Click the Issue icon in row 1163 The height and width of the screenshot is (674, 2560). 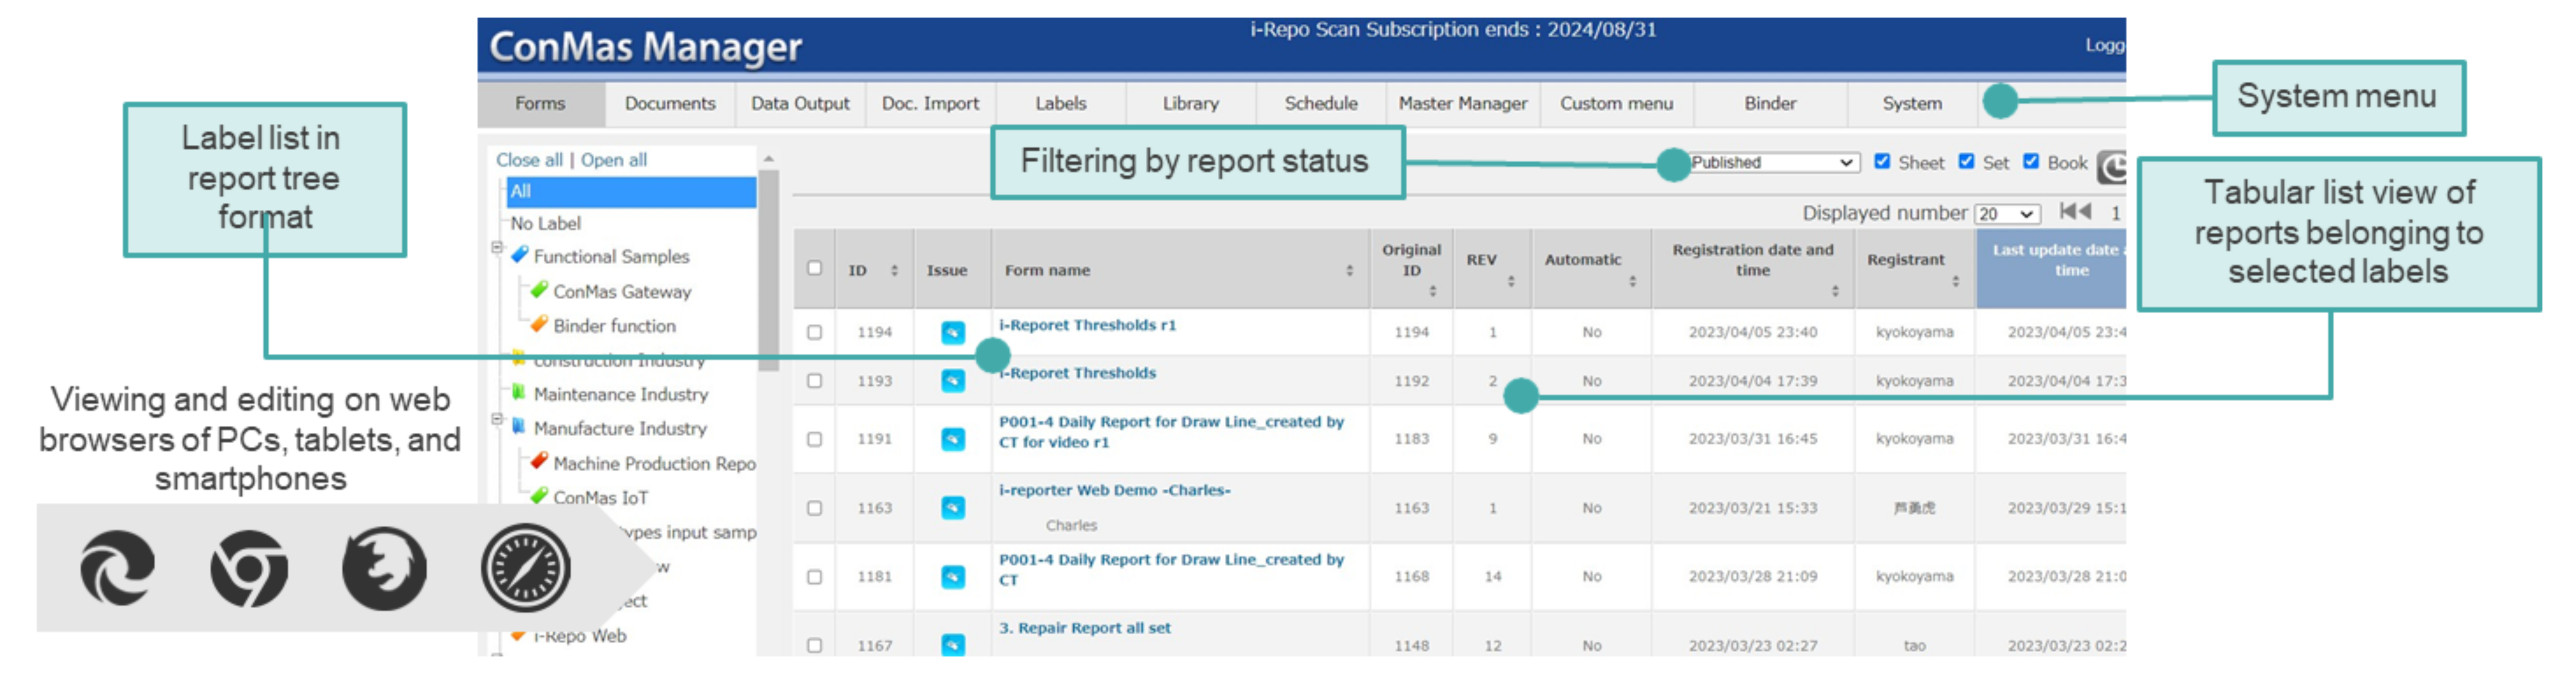(x=952, y=508)
